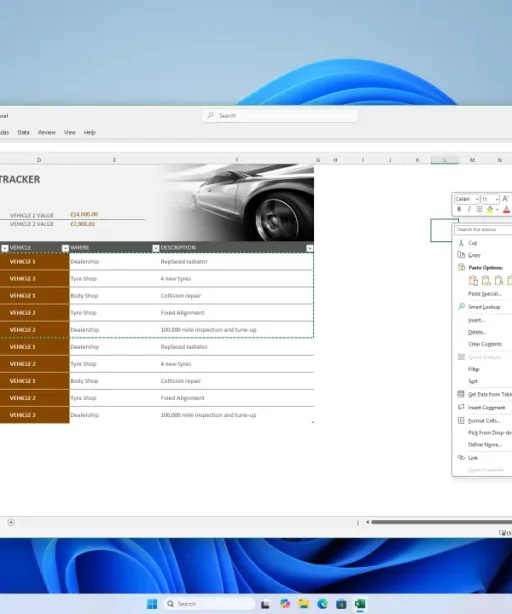This screenshot has width=512, height=614.
Task: Toggle Bold in the mini toolbar
Action: [459, 209]
